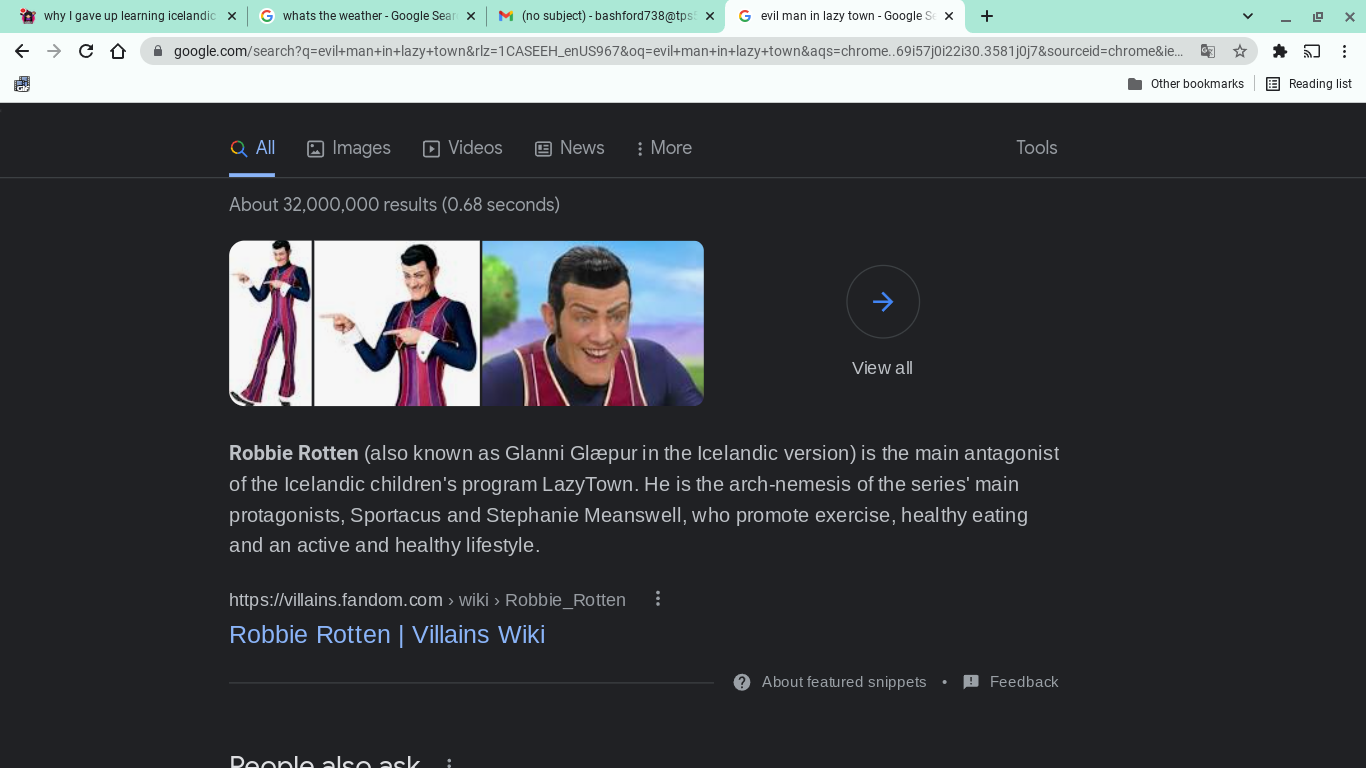Click the blue arrow View all button
The width and height of the screenshot is (1366, 768).
(x=883, y=302)
